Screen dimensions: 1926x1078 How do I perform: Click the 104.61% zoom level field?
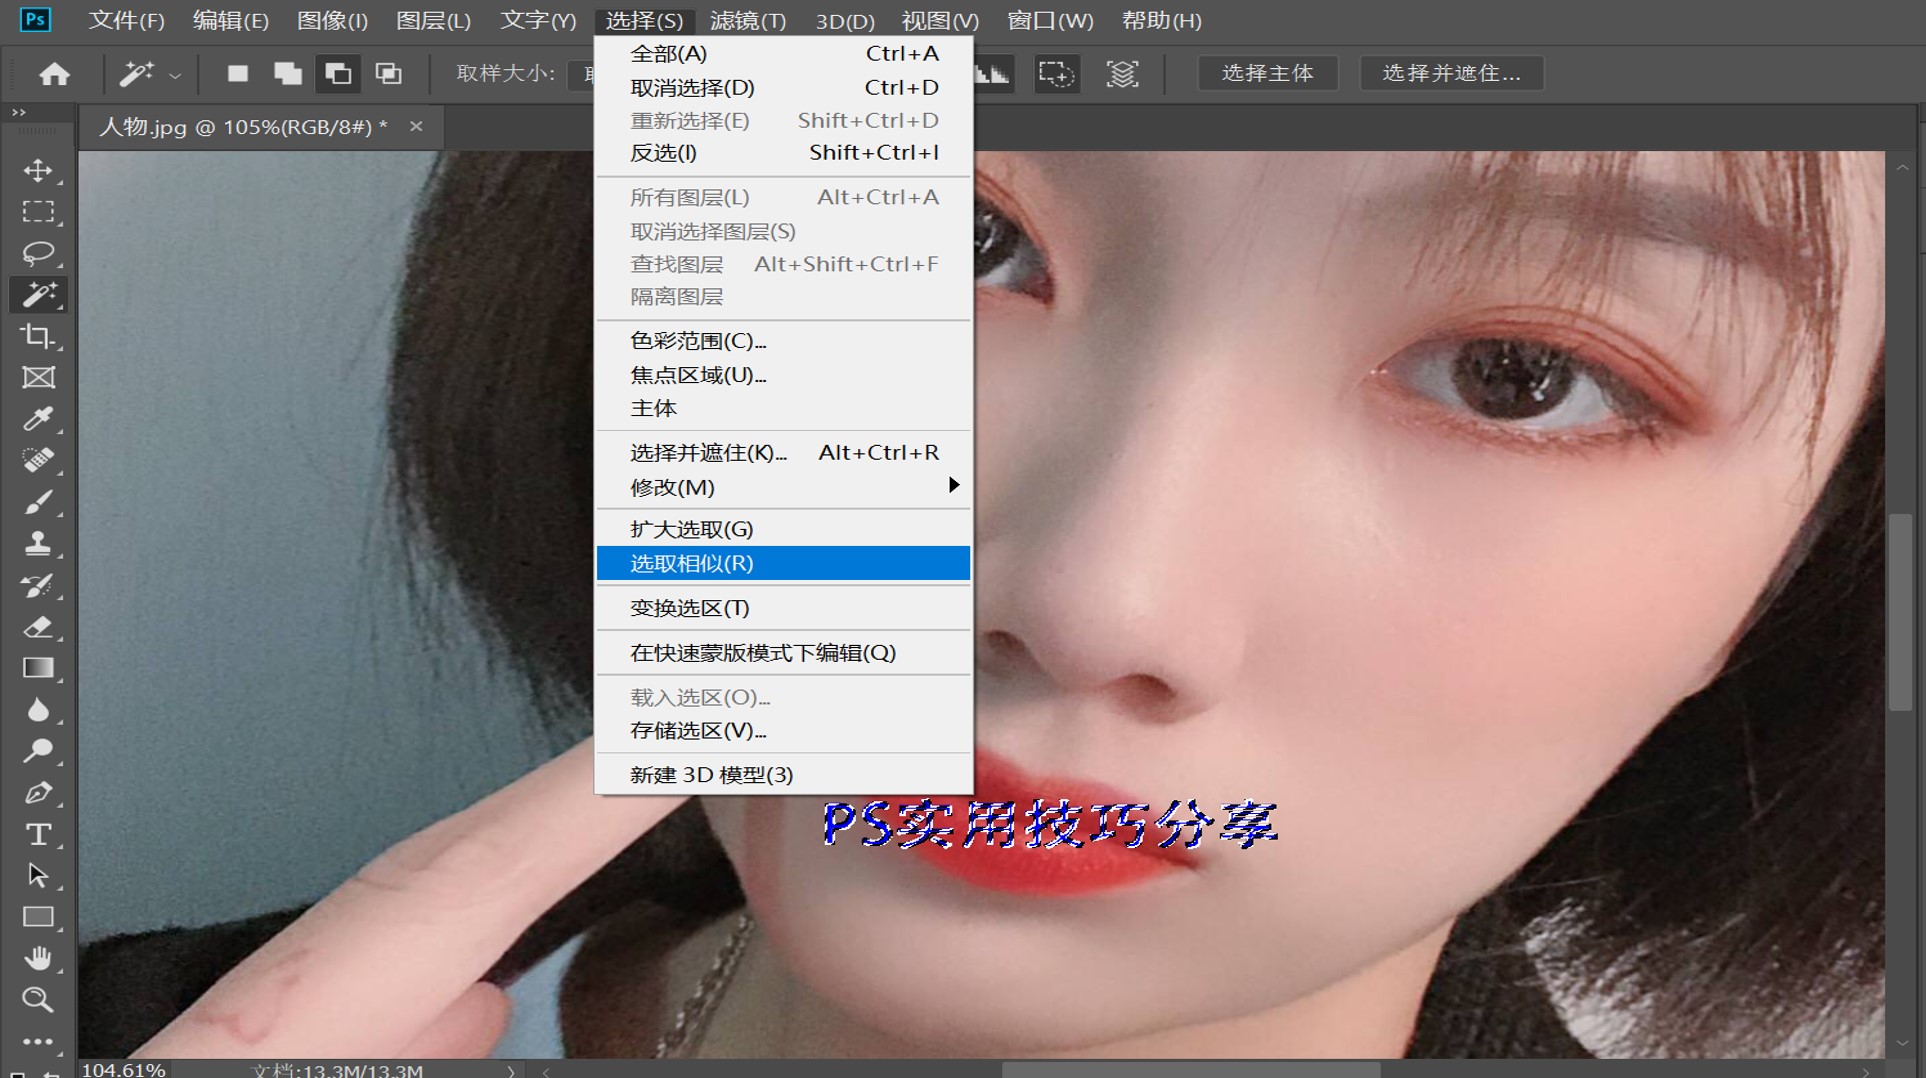123,1068
